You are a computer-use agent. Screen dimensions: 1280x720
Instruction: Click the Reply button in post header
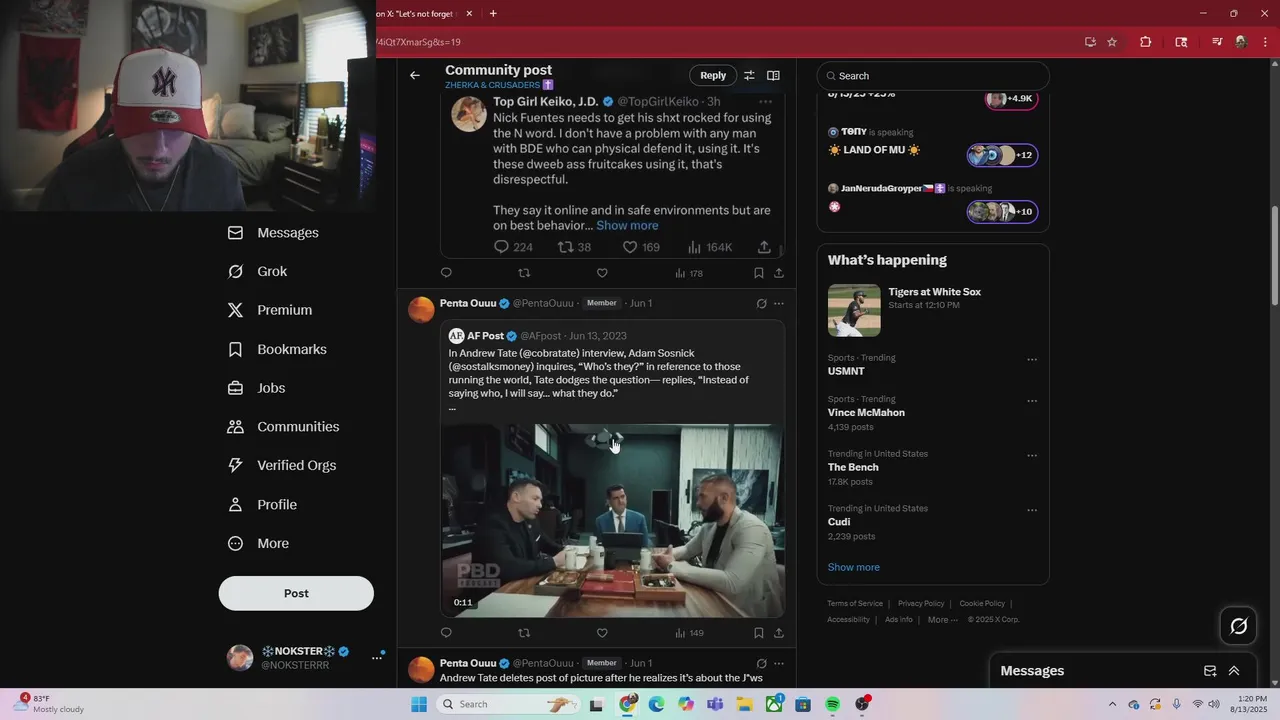click(713, 75)
